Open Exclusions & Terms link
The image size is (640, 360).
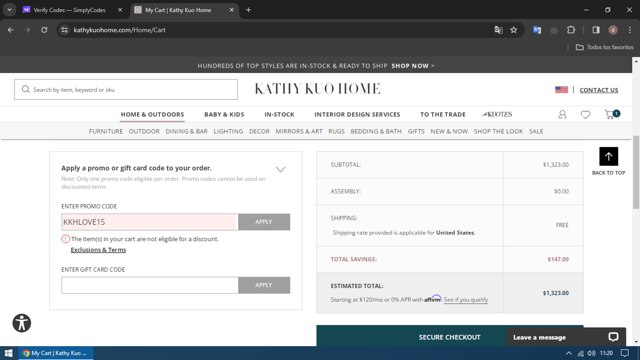coord(98,250)
